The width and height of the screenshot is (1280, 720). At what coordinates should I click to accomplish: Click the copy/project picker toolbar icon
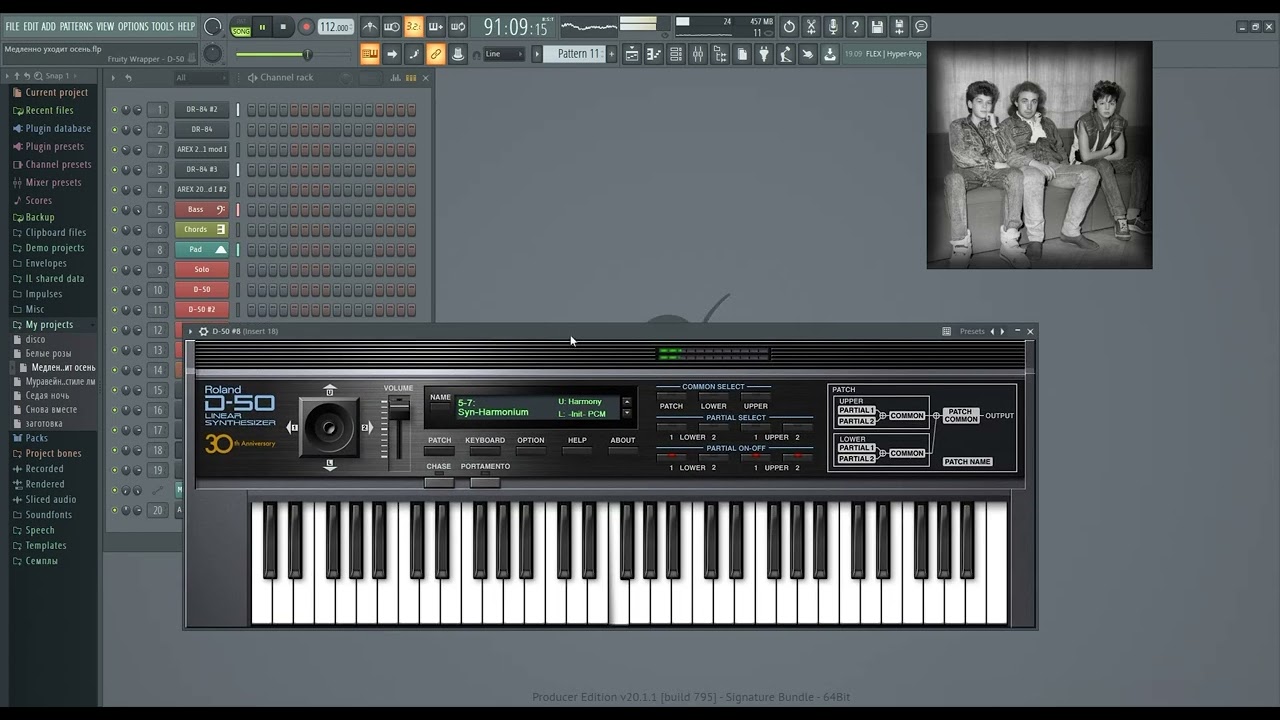tap(742, 54)
